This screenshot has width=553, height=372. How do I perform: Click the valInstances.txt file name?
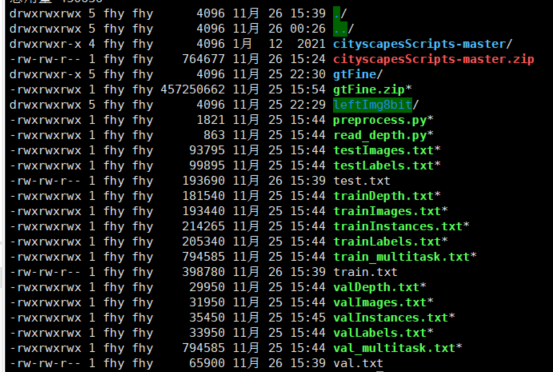click(x=390, y=317)
